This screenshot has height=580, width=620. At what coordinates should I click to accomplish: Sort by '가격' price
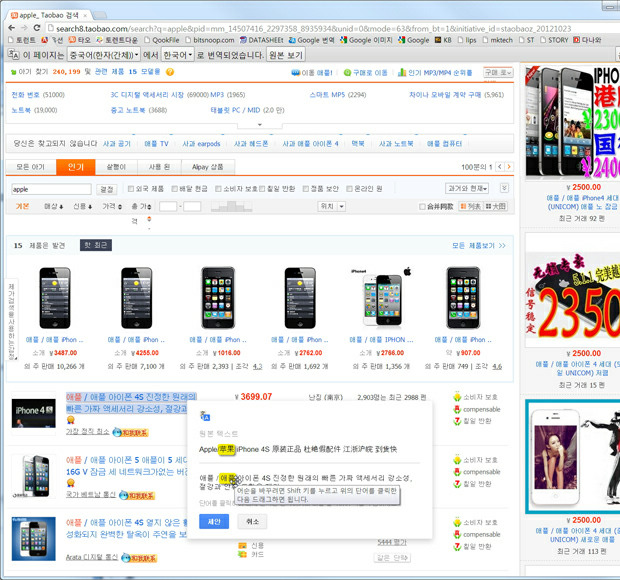pyautogui.click(x=112, y=206)
